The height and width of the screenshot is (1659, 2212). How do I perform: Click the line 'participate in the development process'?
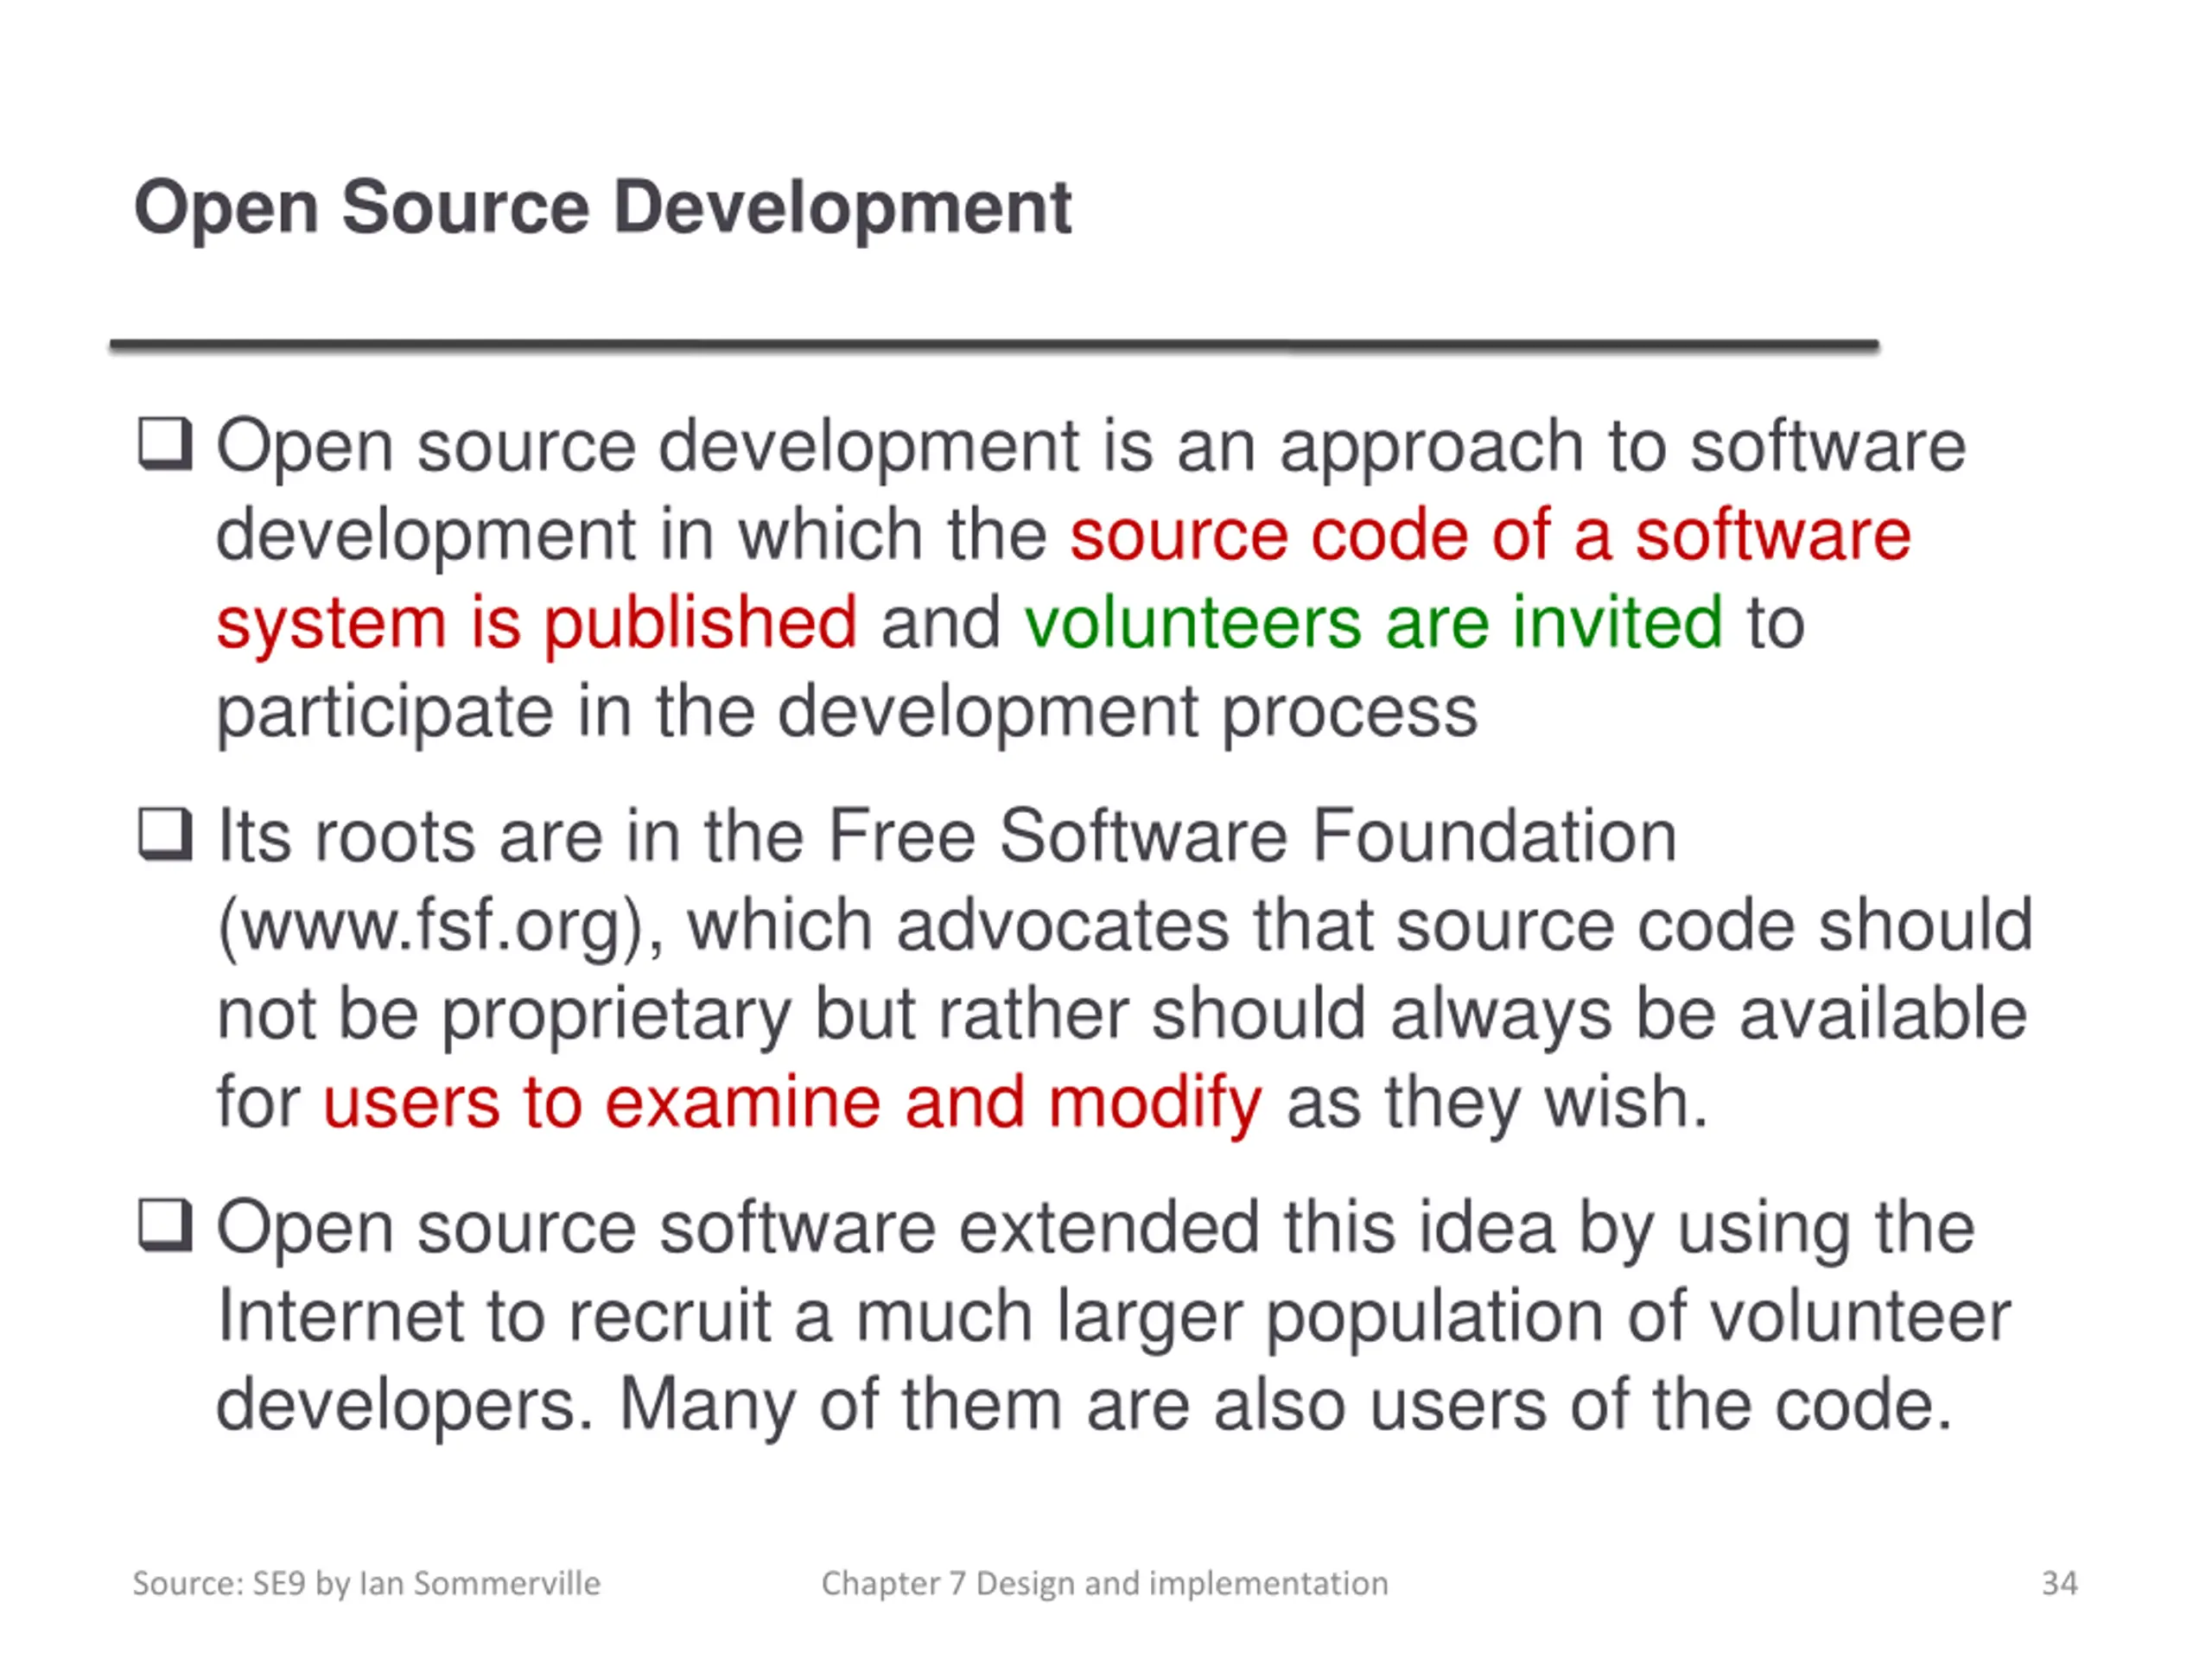pos(847,713)
